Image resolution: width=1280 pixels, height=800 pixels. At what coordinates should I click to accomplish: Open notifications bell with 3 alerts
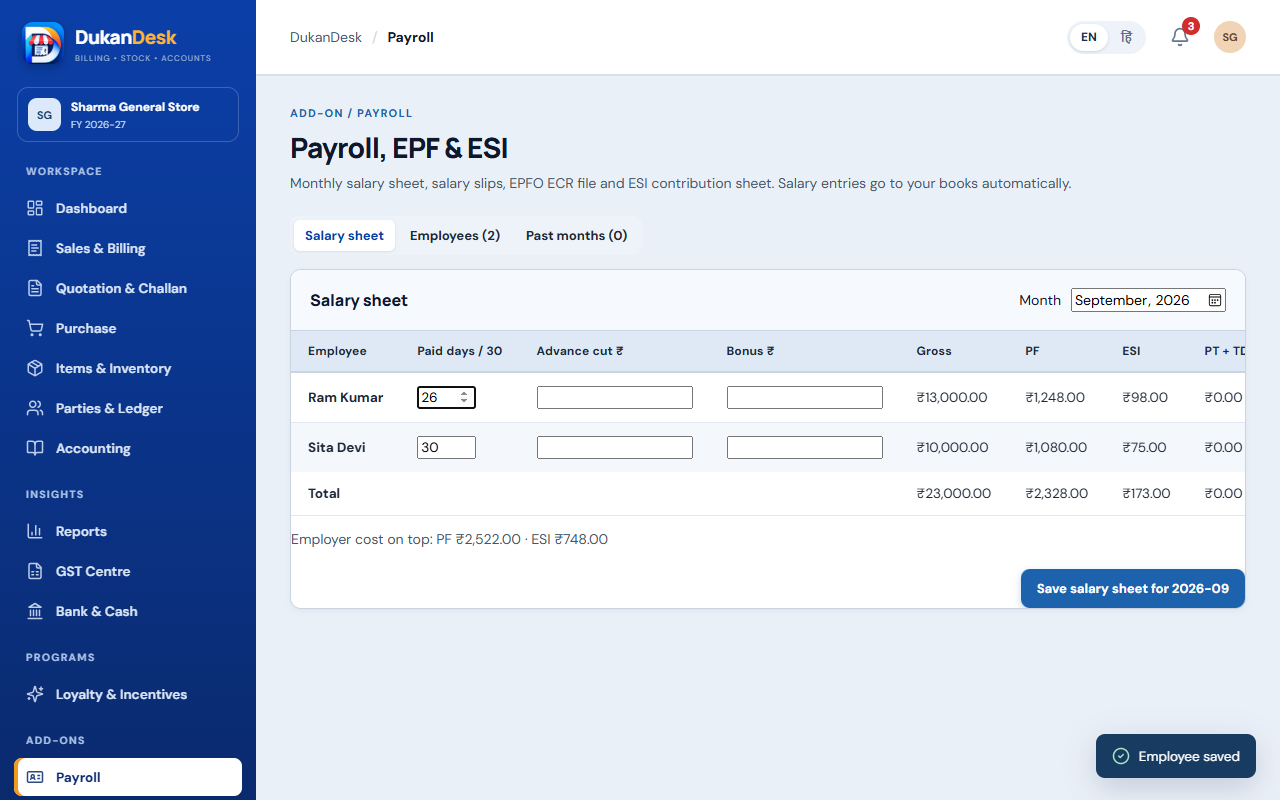click(1180, 37)
